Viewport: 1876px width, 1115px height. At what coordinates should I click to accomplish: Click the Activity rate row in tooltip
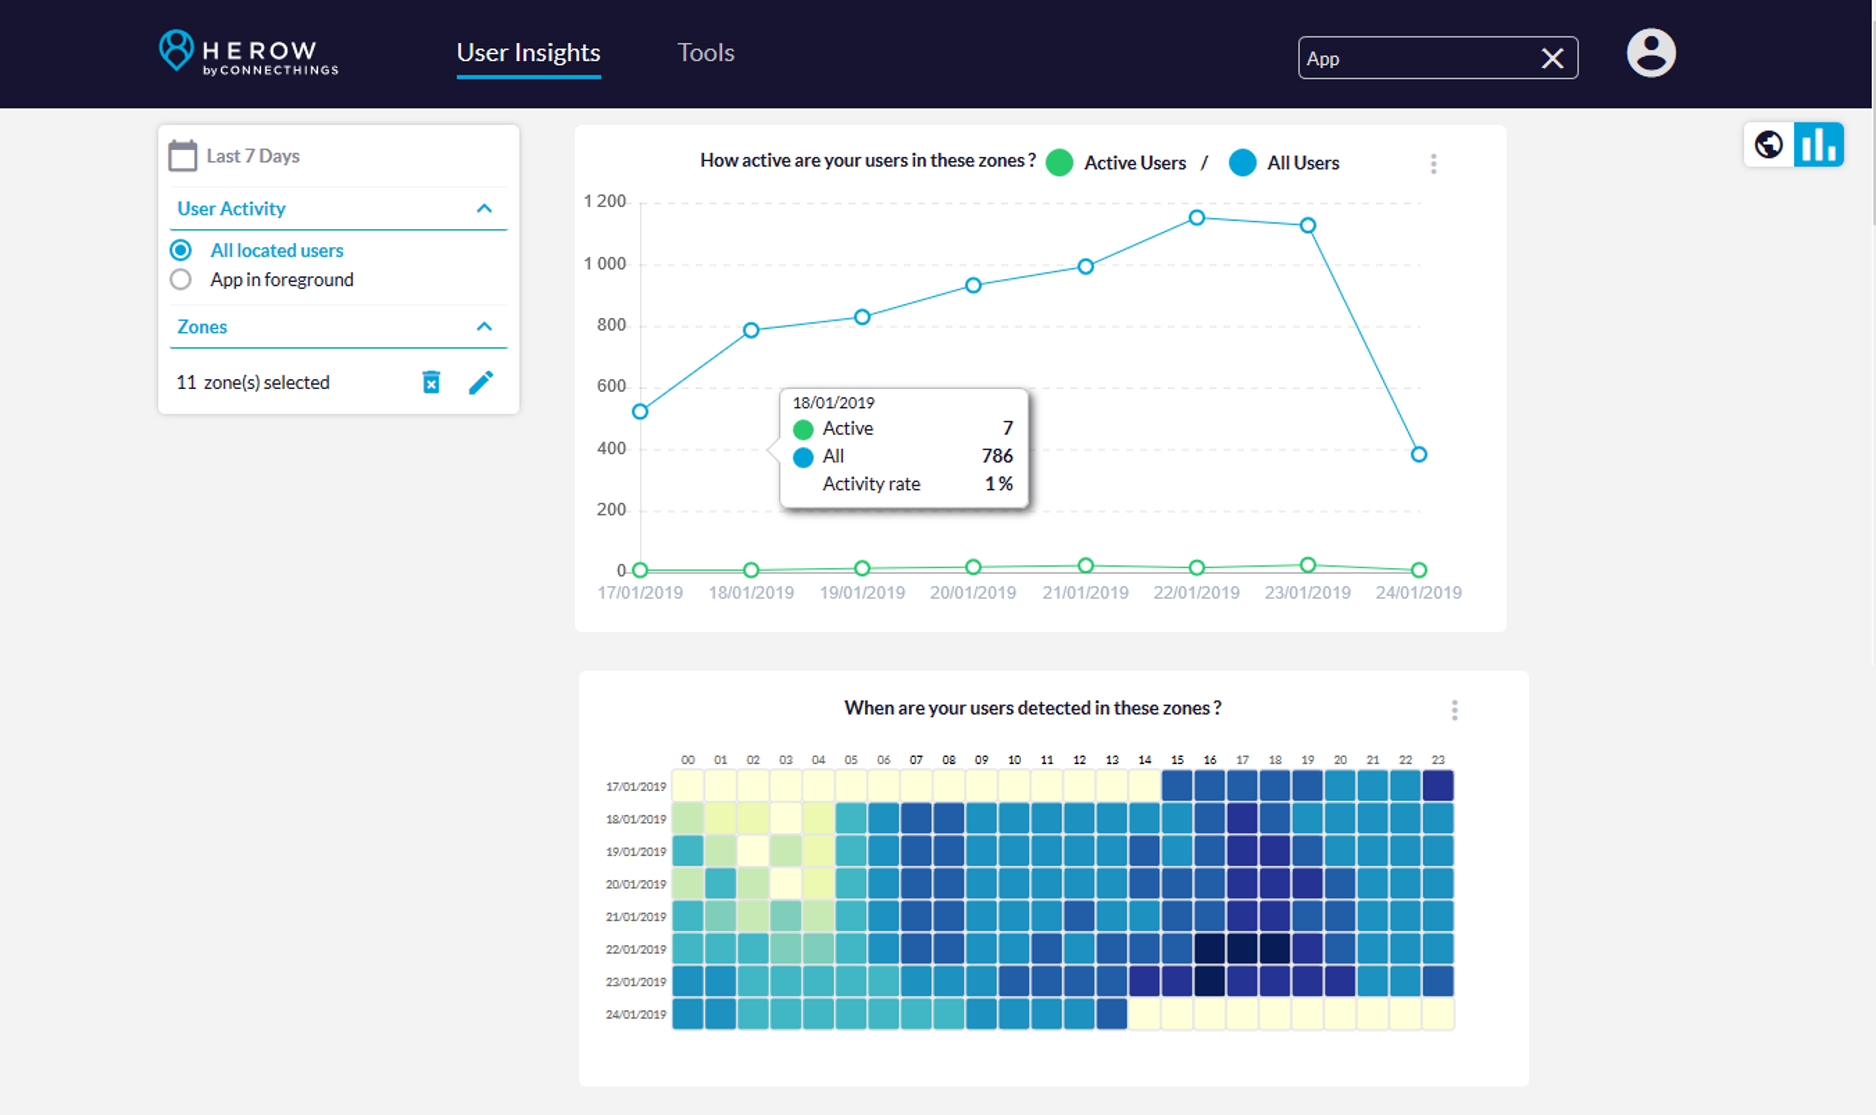[x=905, y=484]
